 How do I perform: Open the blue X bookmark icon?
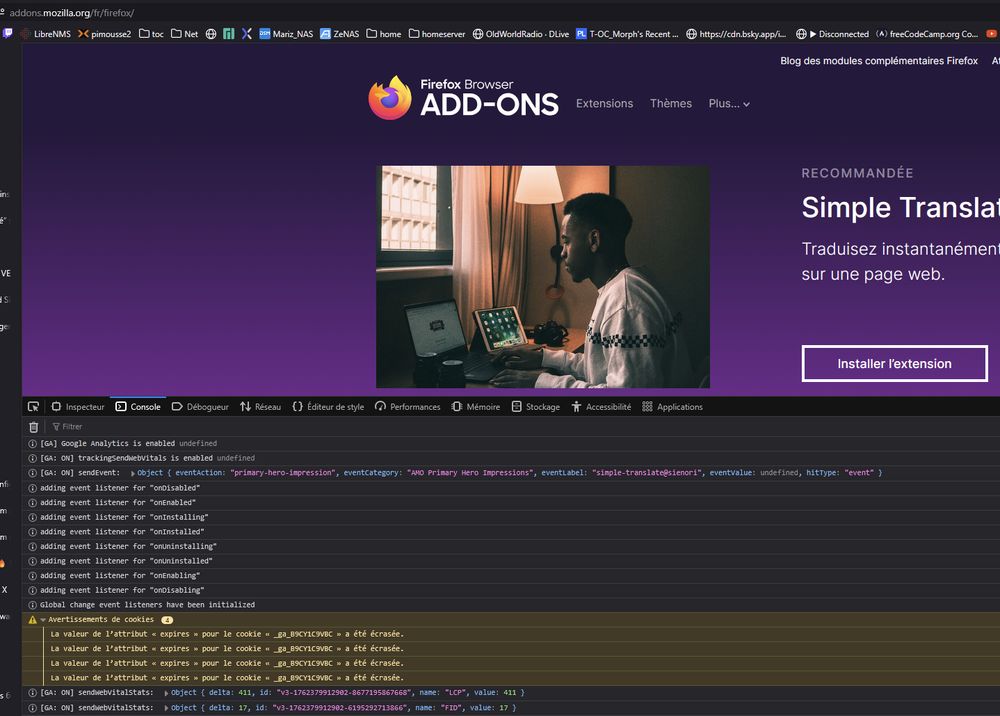pyautogui.click(x=247, y=34)
